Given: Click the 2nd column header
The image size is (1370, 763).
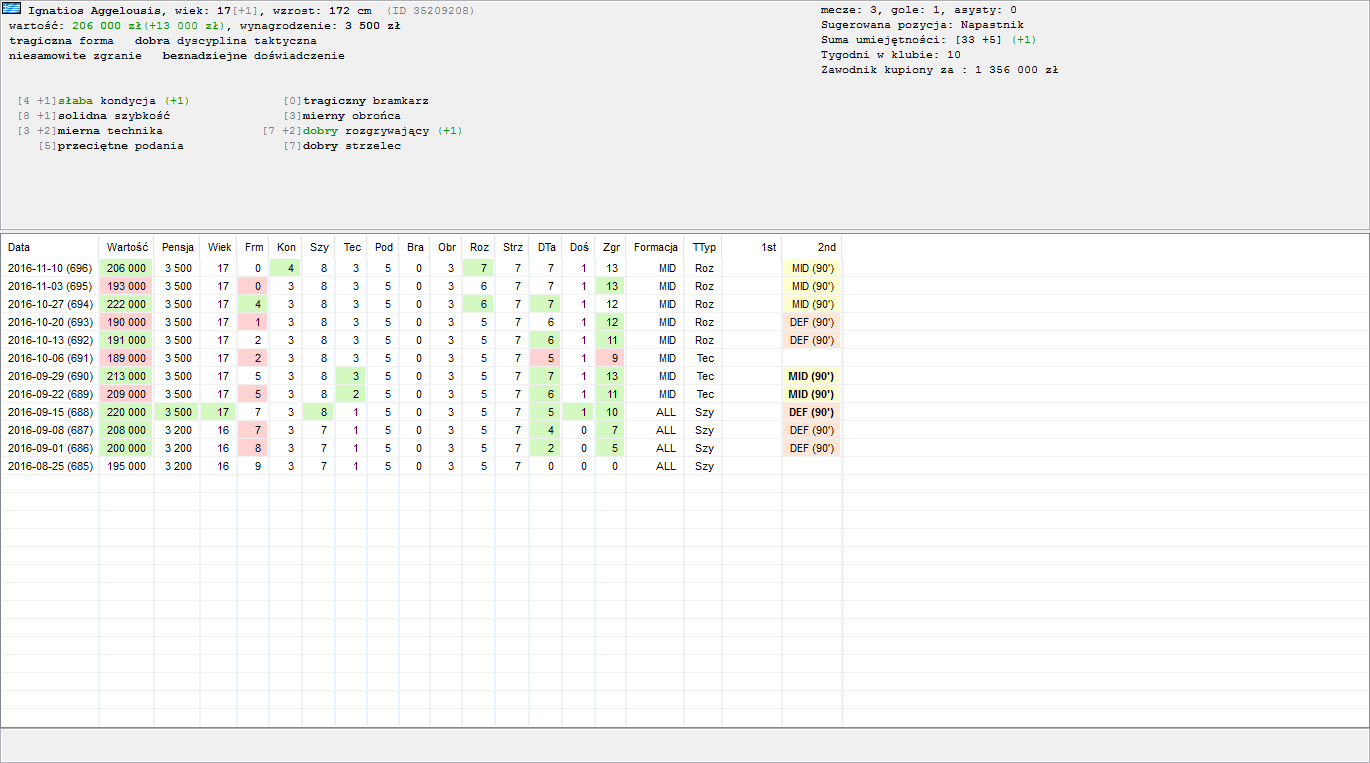Looking at the screenshot, I should (x=826, y=247).
